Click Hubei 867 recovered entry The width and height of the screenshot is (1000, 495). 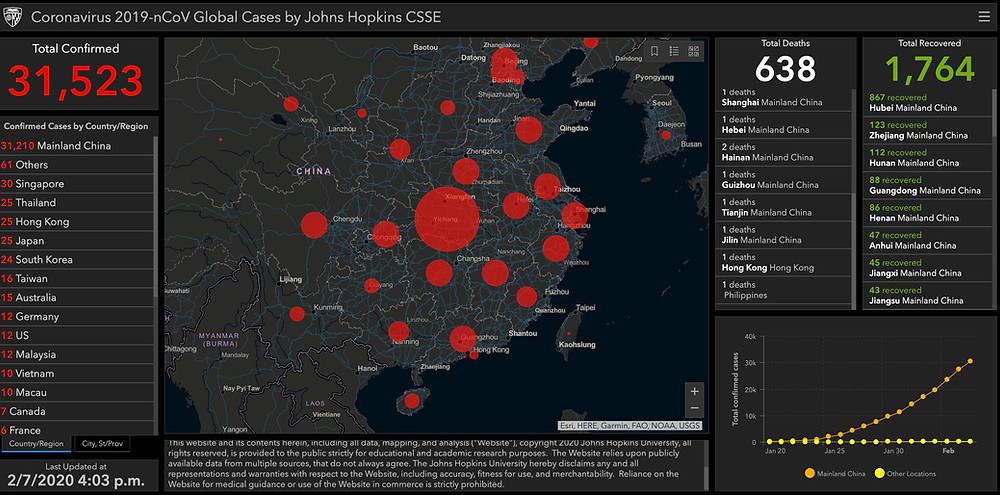pos(927,103)
